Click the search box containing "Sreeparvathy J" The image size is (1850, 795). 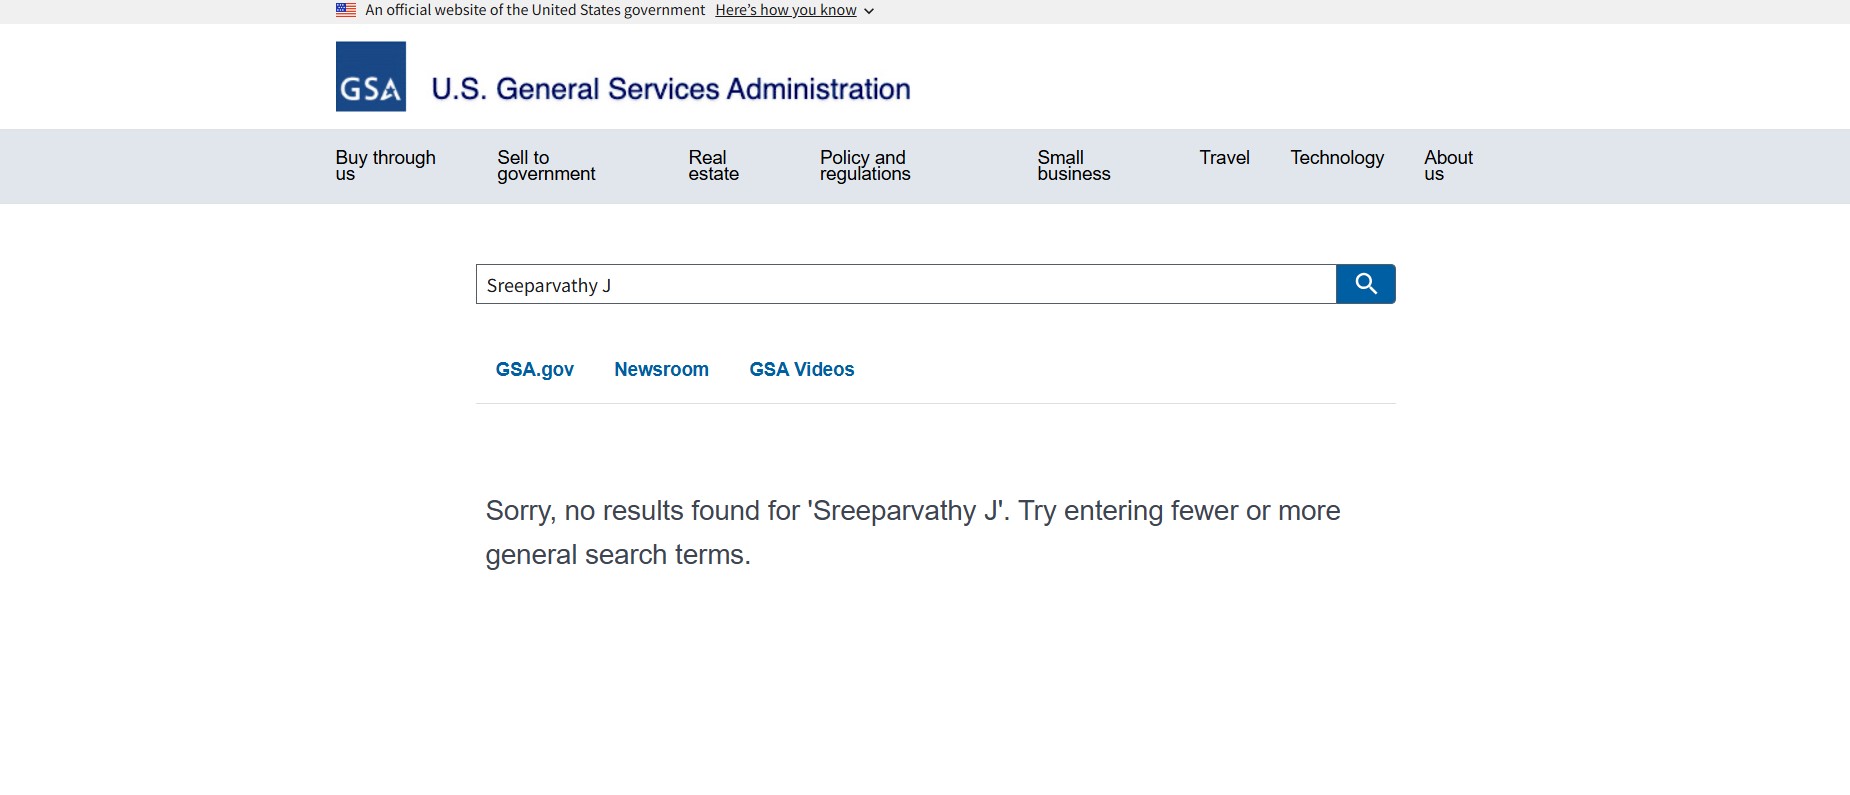(905, 285)
